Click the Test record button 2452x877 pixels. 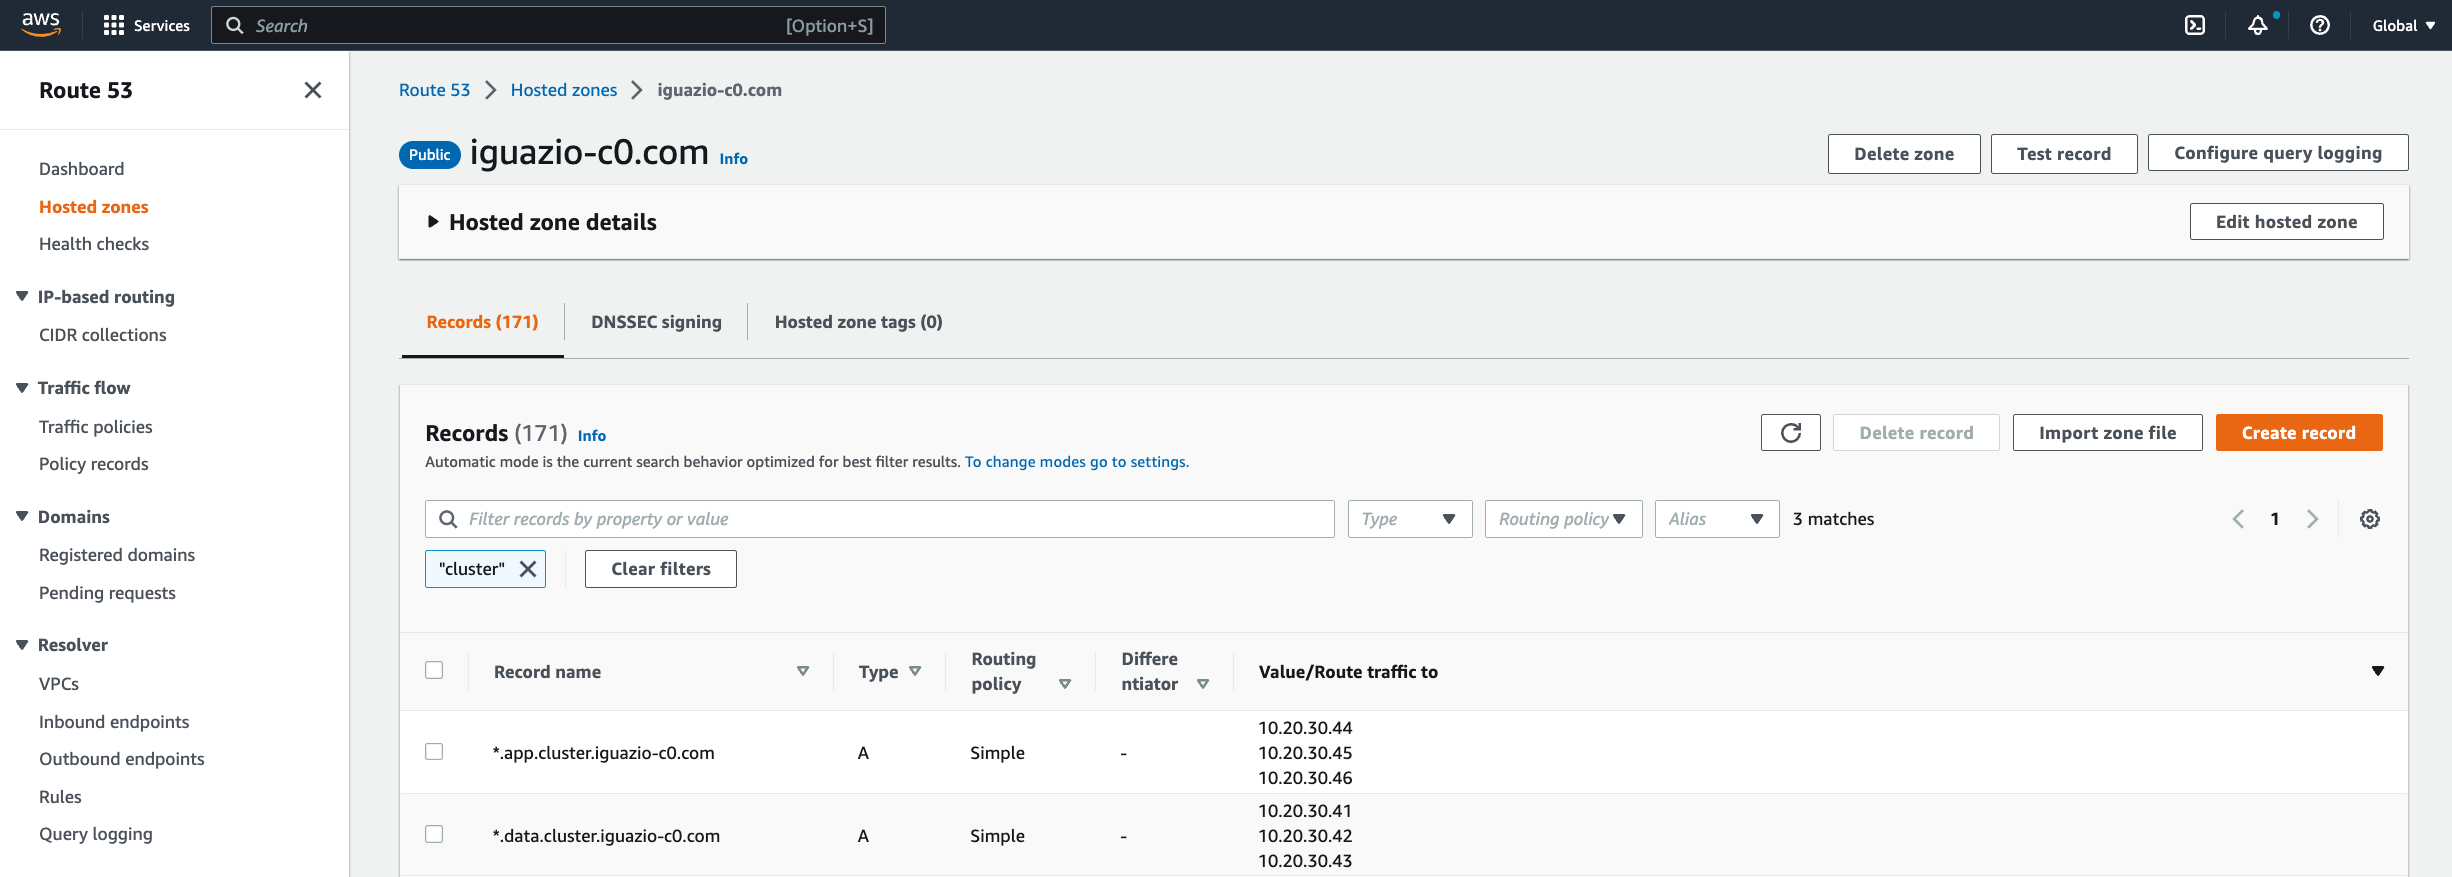[2064, 154]
